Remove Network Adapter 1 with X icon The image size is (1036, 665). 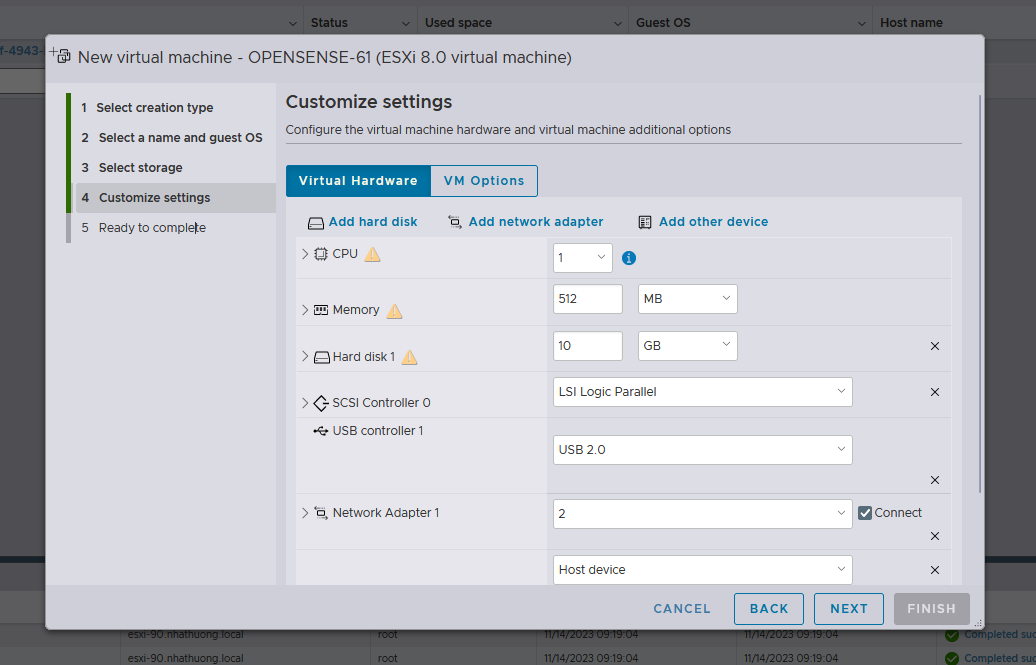(935, 536)
